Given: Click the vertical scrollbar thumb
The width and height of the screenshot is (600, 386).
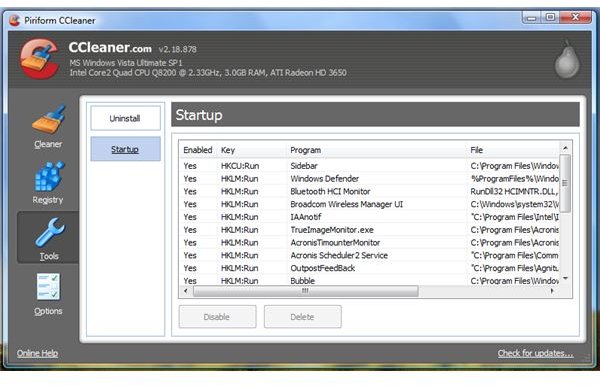Looking at the screenshot, I should click(565, 183).
